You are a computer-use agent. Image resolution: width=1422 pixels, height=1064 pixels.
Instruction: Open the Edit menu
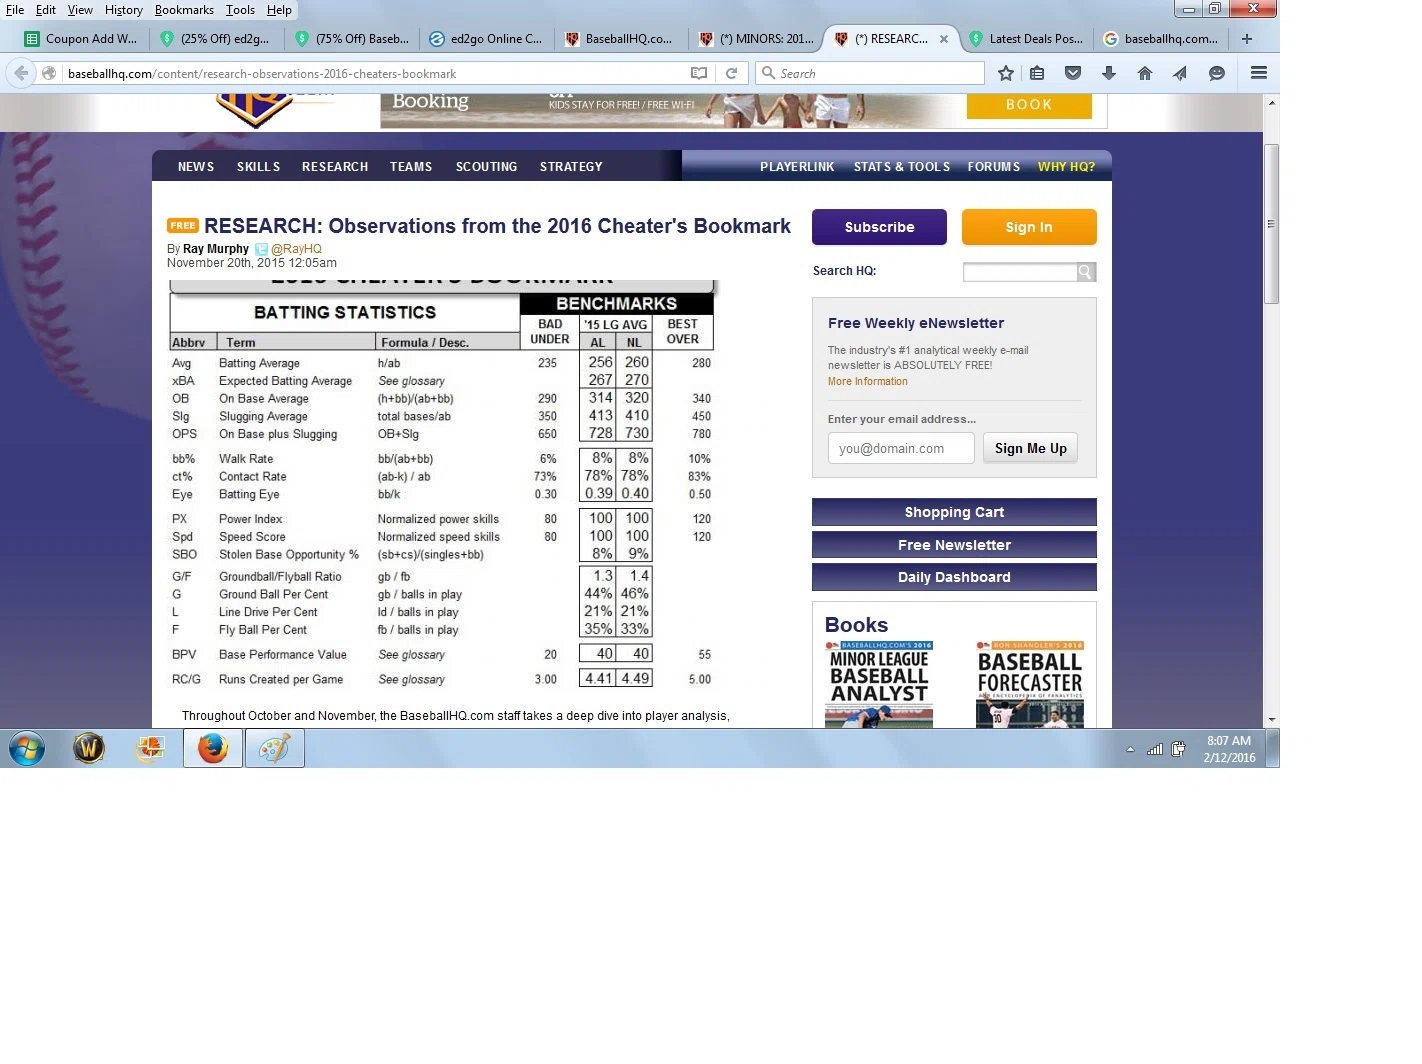click(46, 10)
